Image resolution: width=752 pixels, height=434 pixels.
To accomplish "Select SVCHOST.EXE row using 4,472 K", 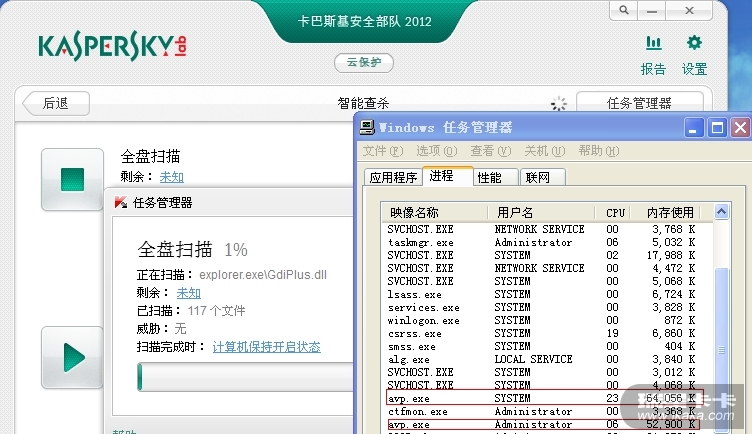I will 541,268.
